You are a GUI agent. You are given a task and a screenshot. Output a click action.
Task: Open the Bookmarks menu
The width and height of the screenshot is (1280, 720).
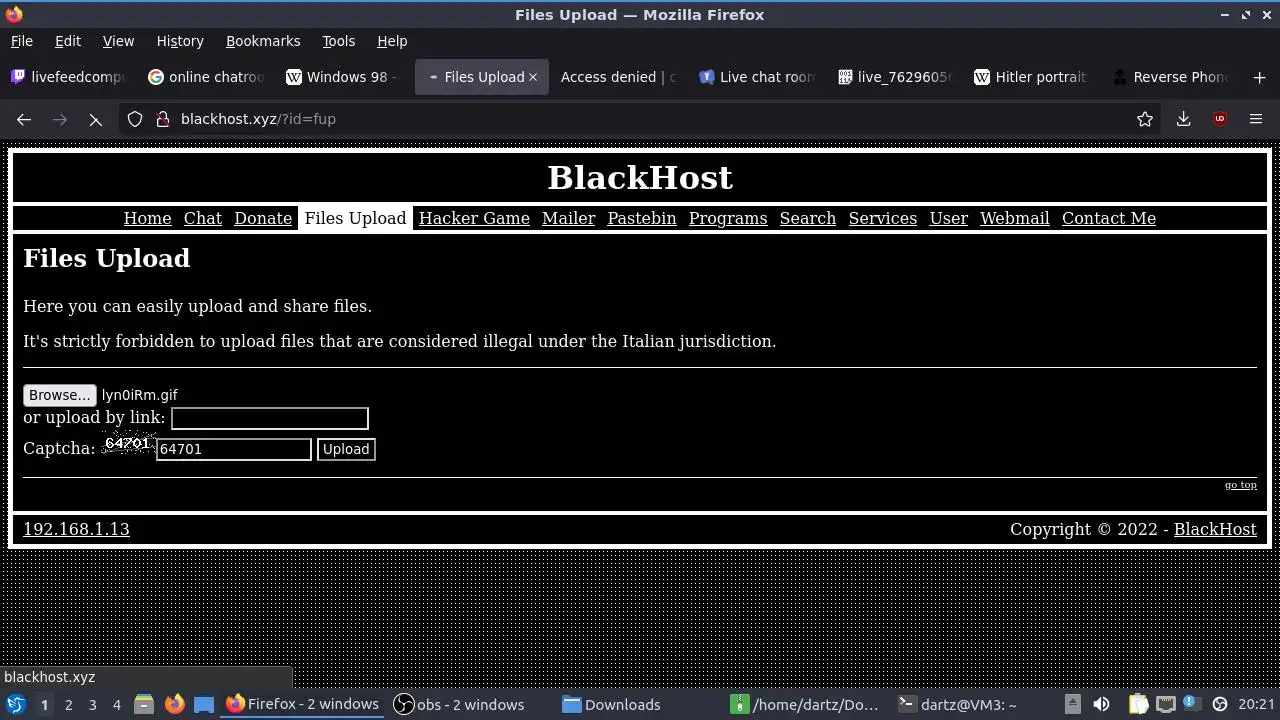click(x=263, y=41)
